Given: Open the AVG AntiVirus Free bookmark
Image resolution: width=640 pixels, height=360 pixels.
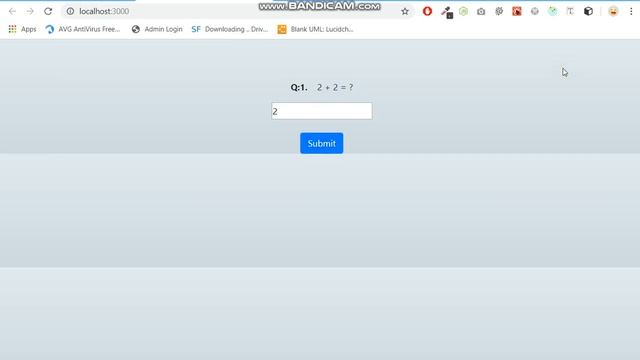Looking at the screenshot, I should pyautogui.click(x=83, y=29).
